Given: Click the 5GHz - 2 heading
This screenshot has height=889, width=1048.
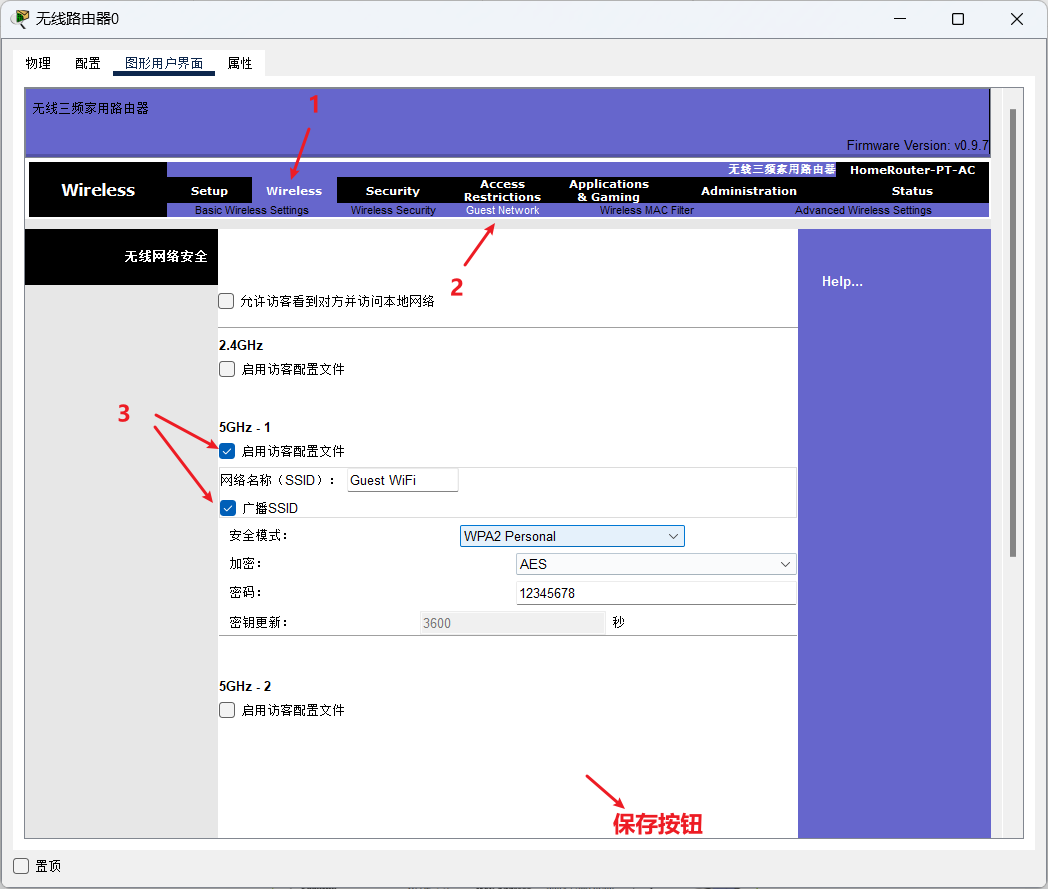Looking at the screenshot, I should pos(245,686).
